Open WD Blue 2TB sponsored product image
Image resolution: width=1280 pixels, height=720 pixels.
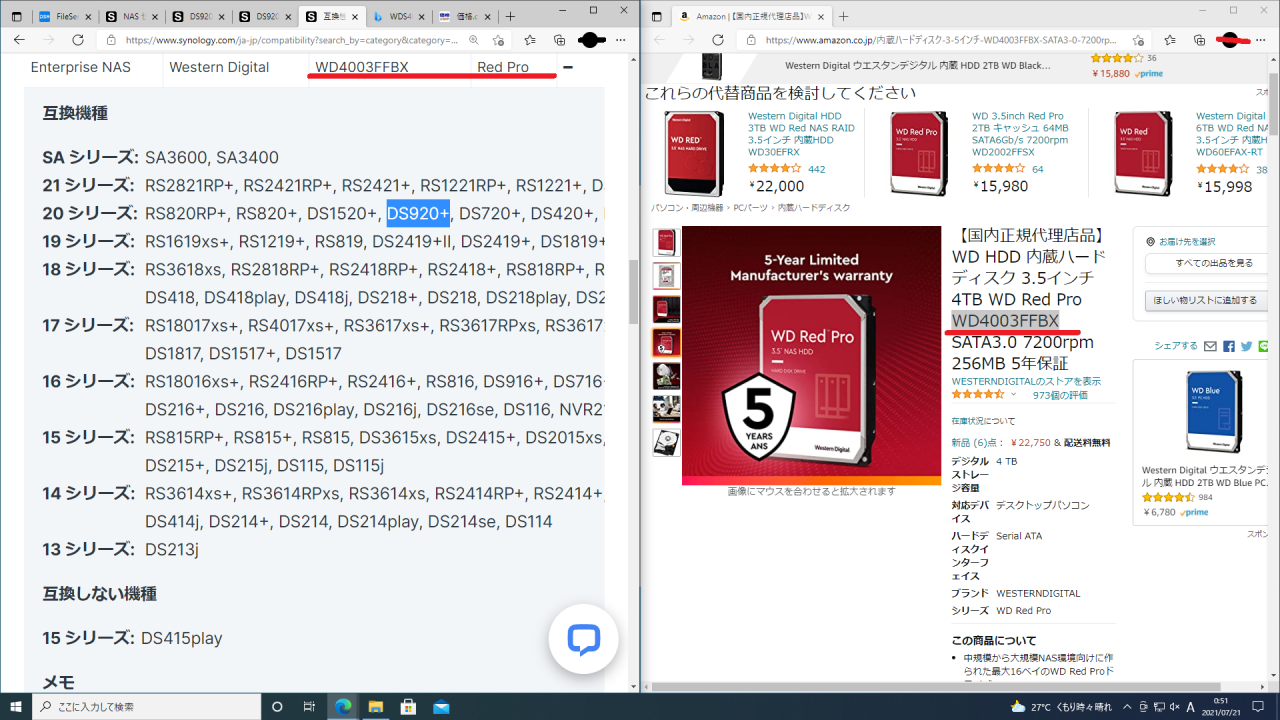click(x=1213, y=410)
